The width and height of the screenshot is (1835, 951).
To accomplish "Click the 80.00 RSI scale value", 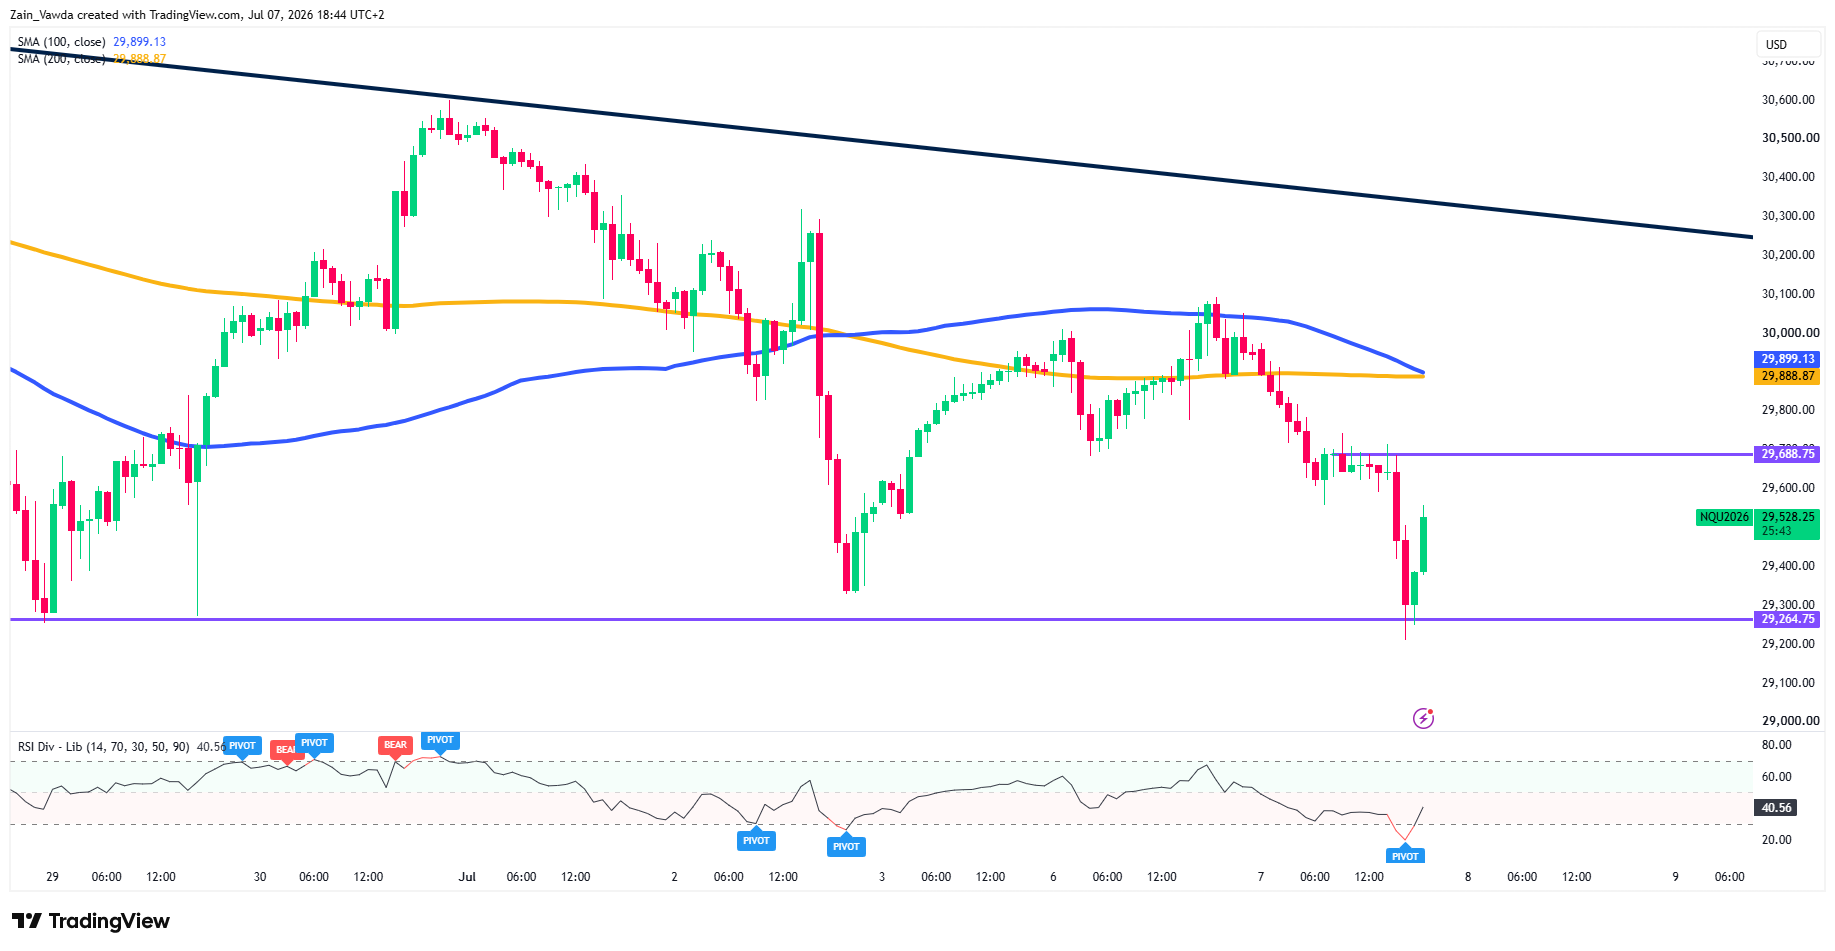I will [x=1776, y=745].
